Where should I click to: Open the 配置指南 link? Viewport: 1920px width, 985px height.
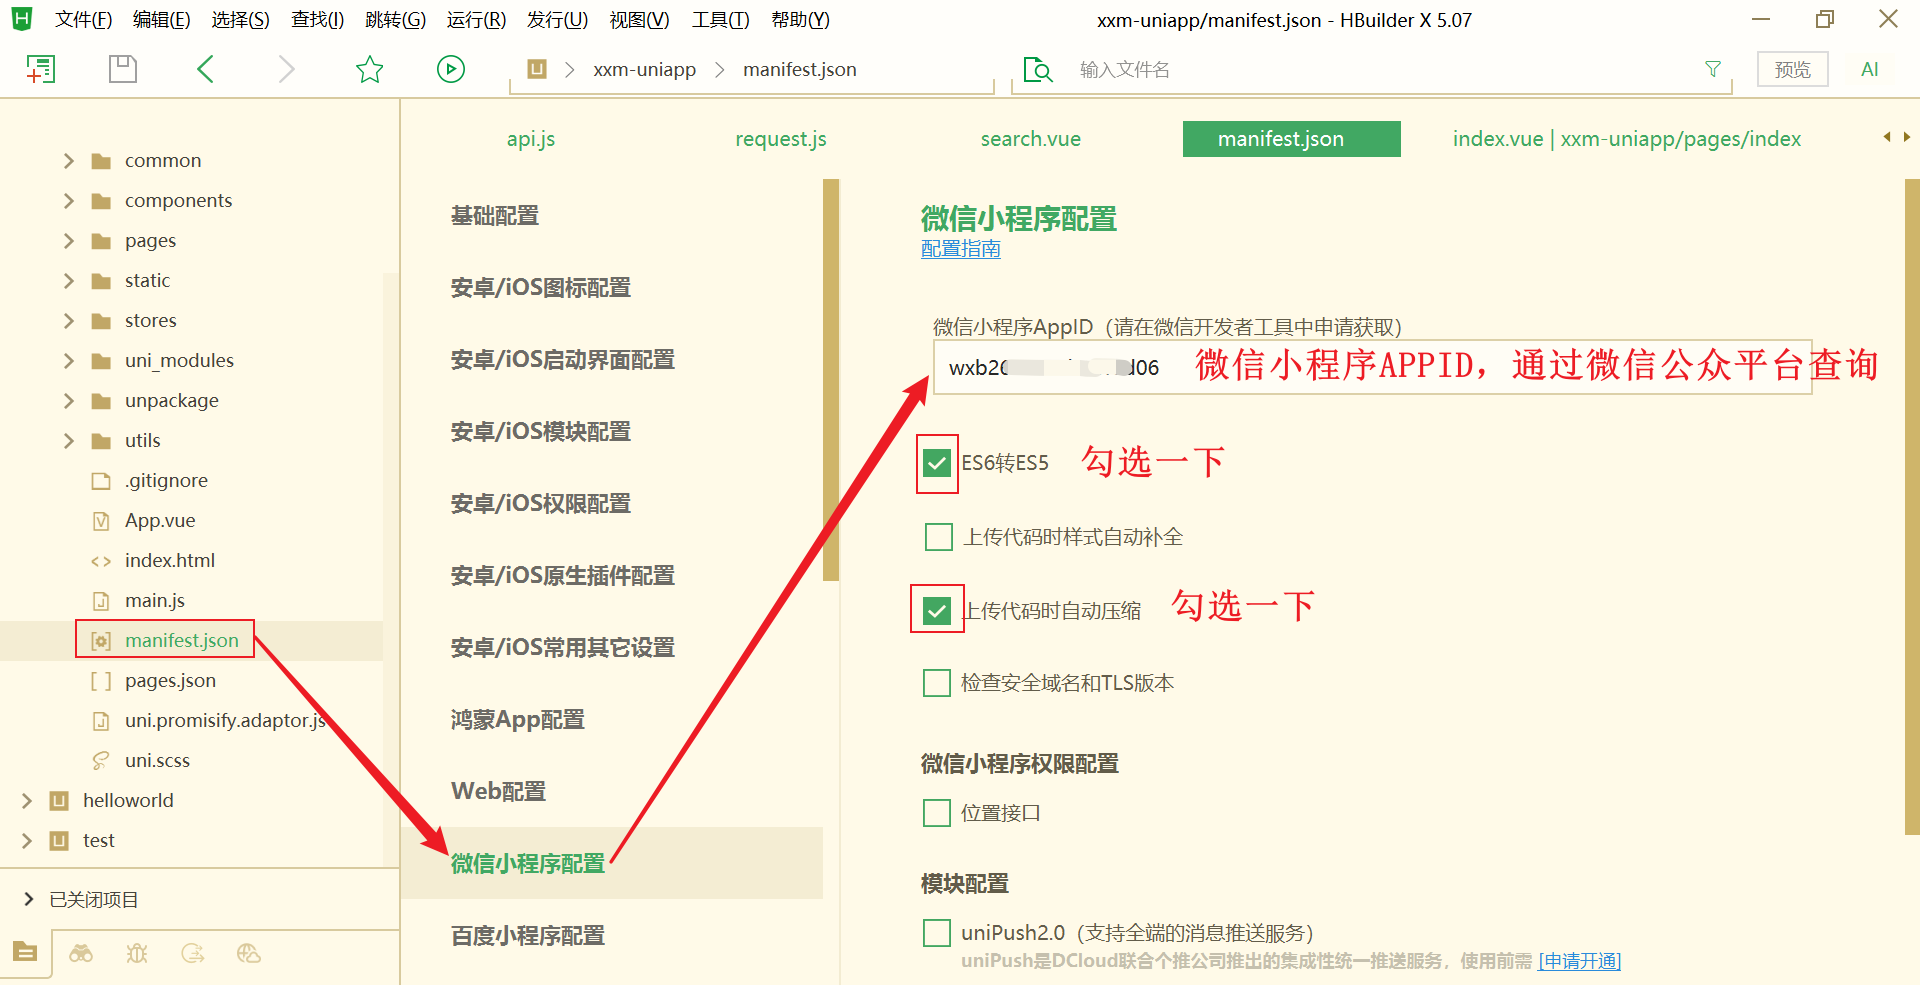pyautogui.click(x=961, y=249)
